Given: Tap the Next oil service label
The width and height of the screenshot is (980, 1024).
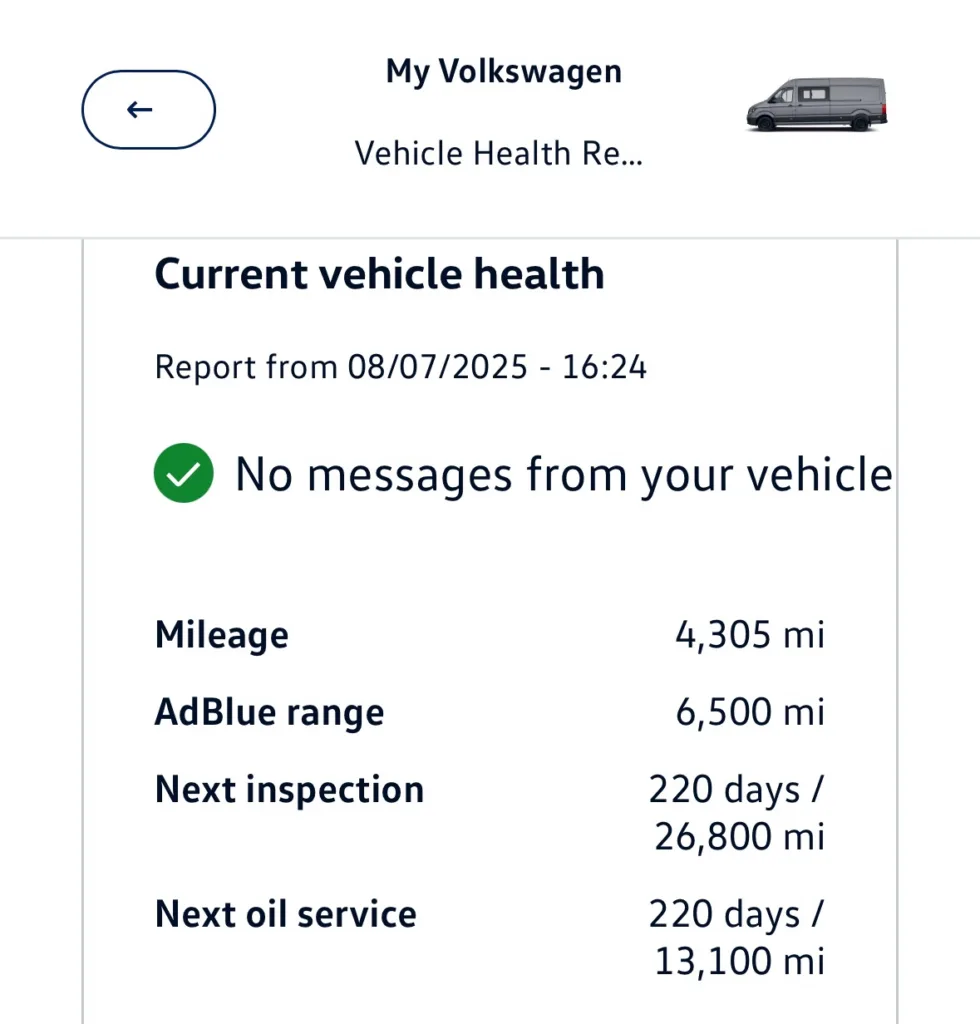Looking at the screenshot, I should 285,914.
